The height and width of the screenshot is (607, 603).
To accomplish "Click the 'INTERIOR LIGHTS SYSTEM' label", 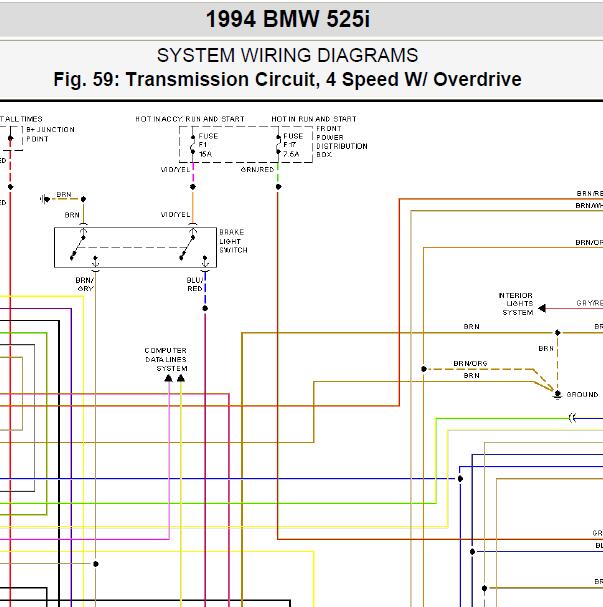I will coord(516,304).
